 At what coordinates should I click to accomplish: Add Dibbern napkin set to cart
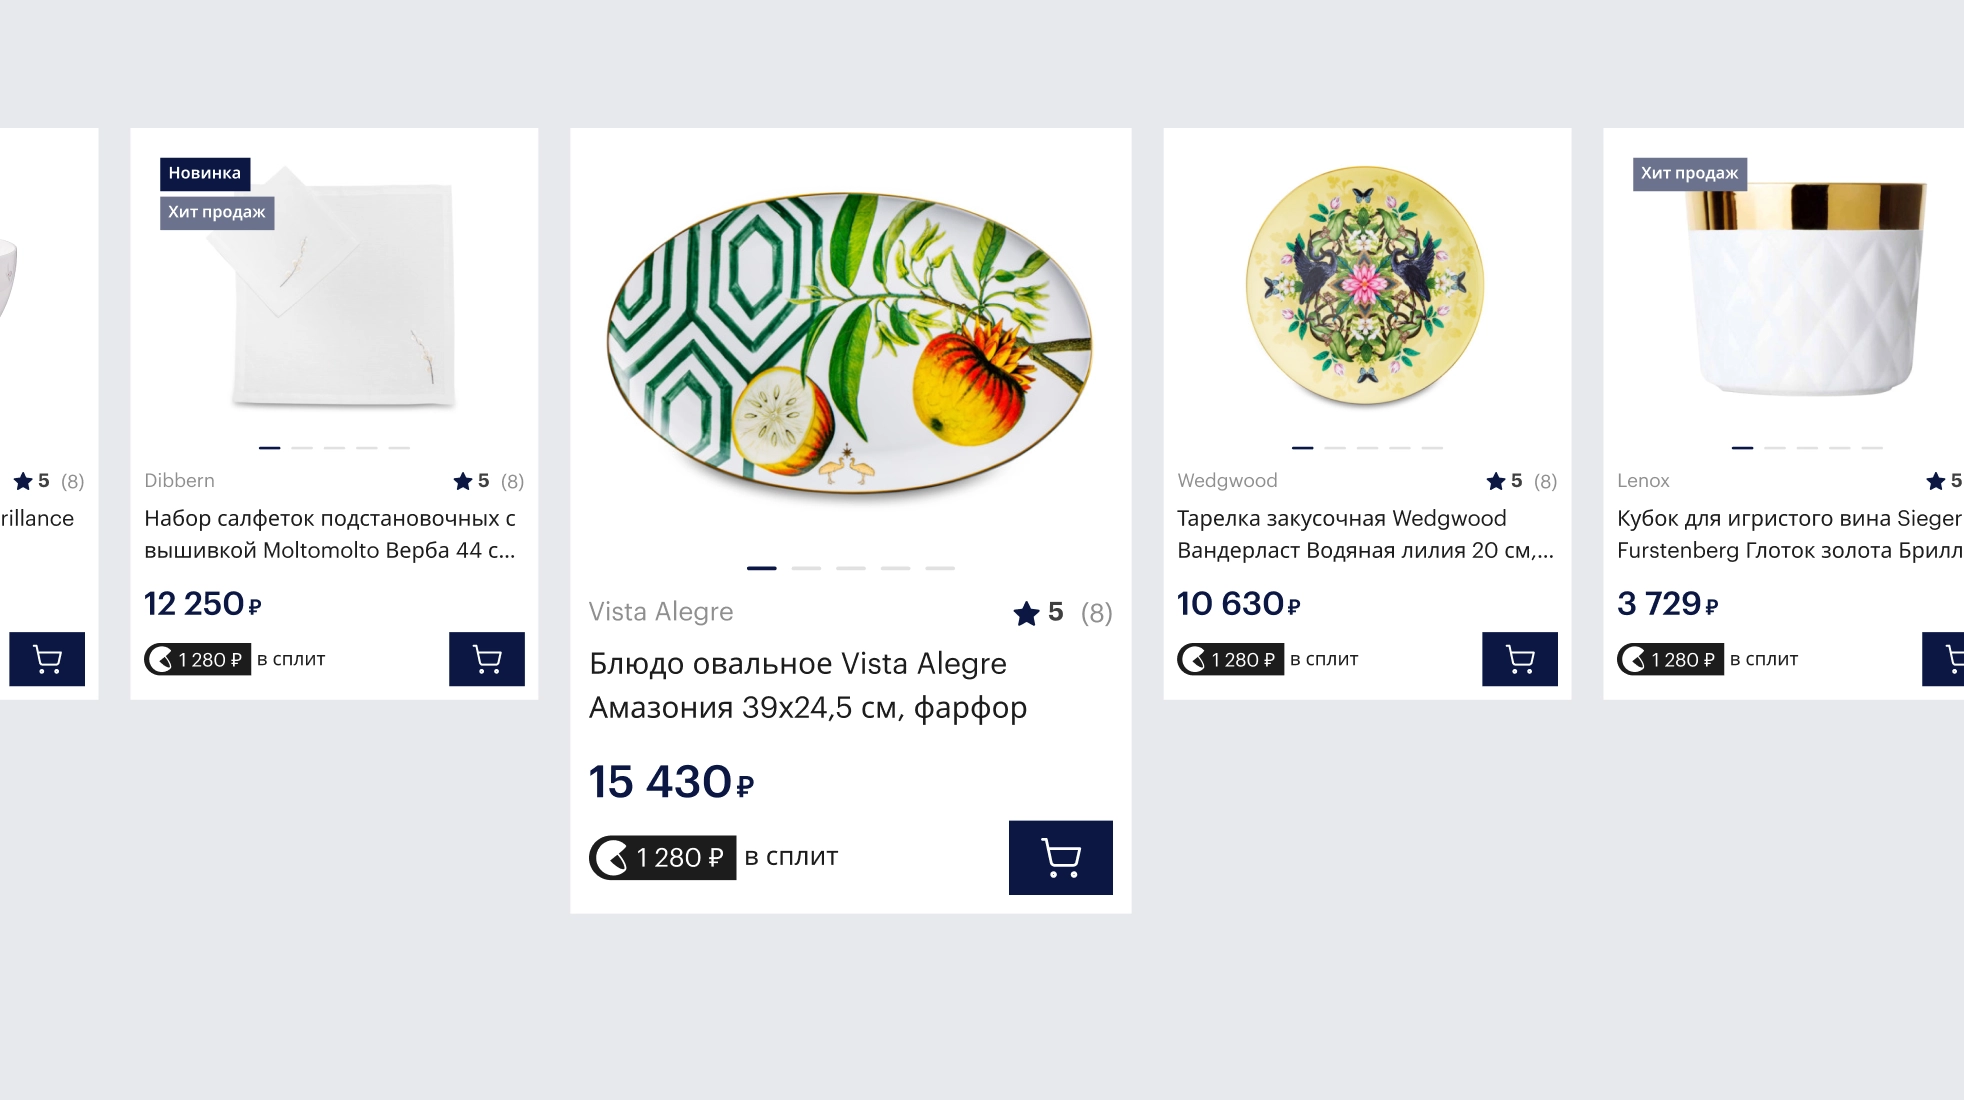tap(486, 659)
